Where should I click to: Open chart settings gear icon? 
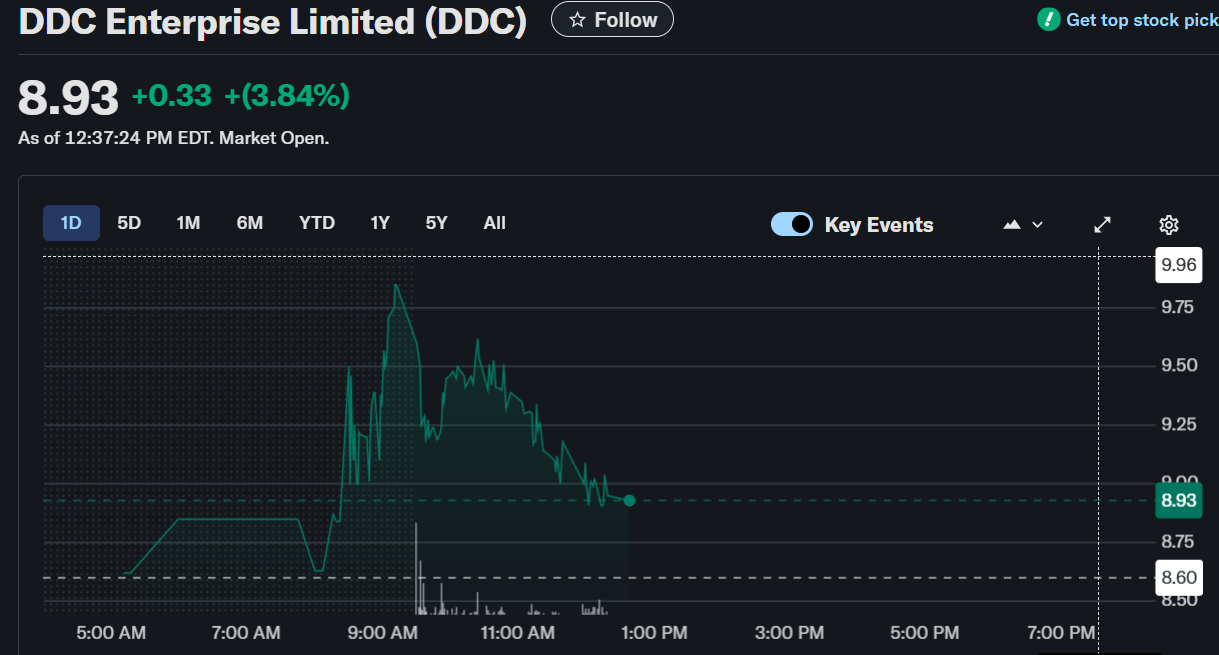pos(1168,225)
